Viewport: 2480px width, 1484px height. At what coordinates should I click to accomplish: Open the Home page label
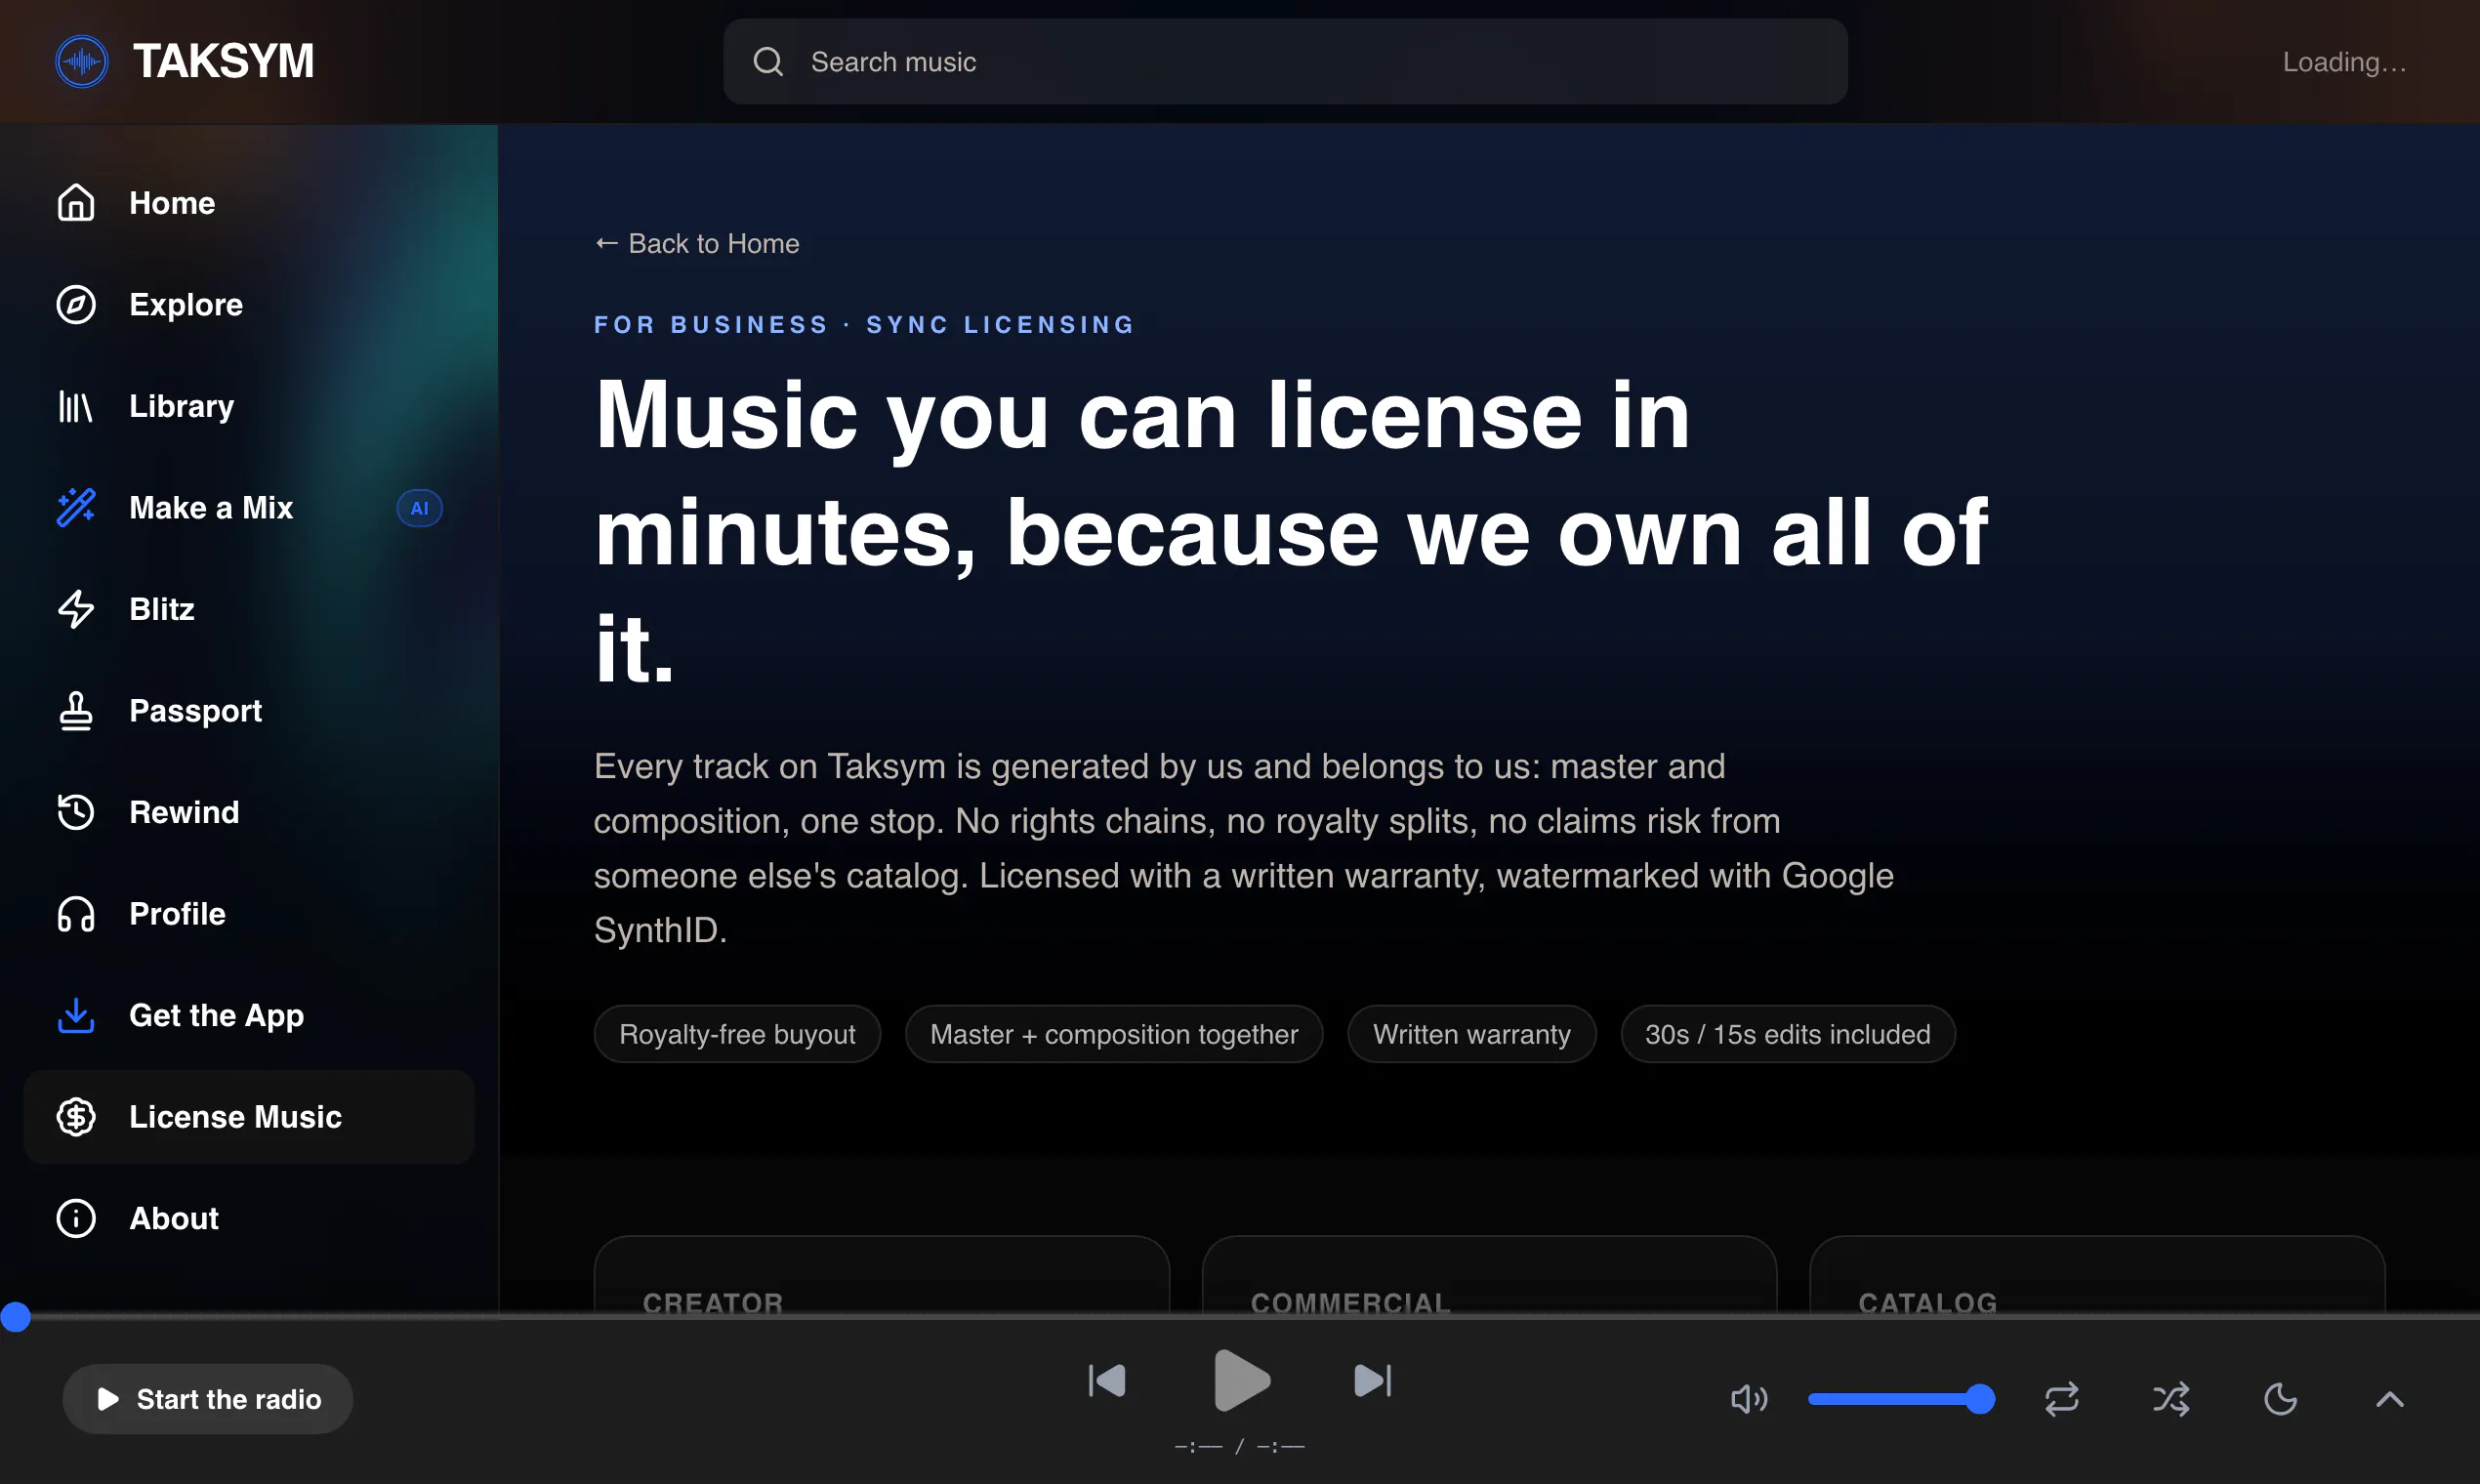click(x=172, y=203)
